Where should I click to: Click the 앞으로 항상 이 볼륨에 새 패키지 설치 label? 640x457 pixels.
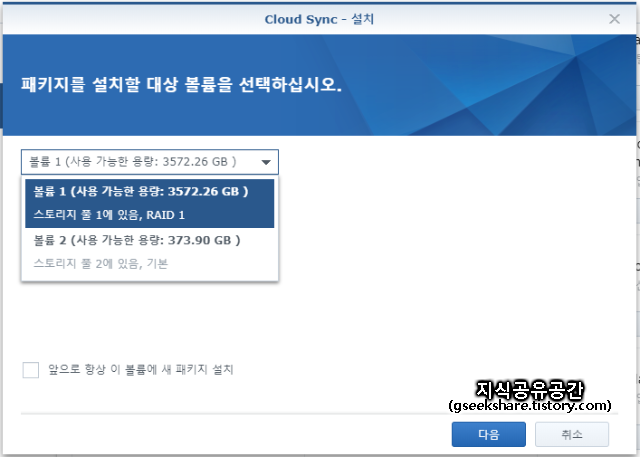(x=141, y=370)
